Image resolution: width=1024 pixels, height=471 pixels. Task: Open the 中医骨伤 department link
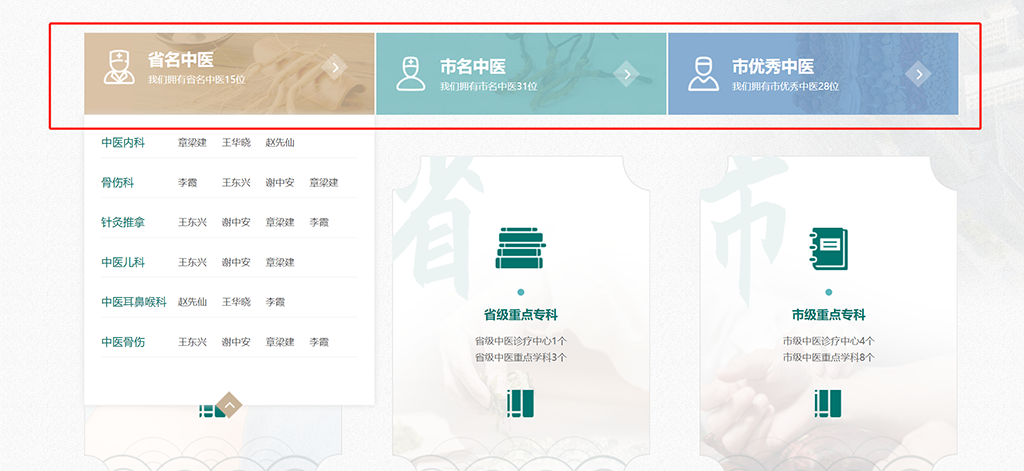coord(123,342)
